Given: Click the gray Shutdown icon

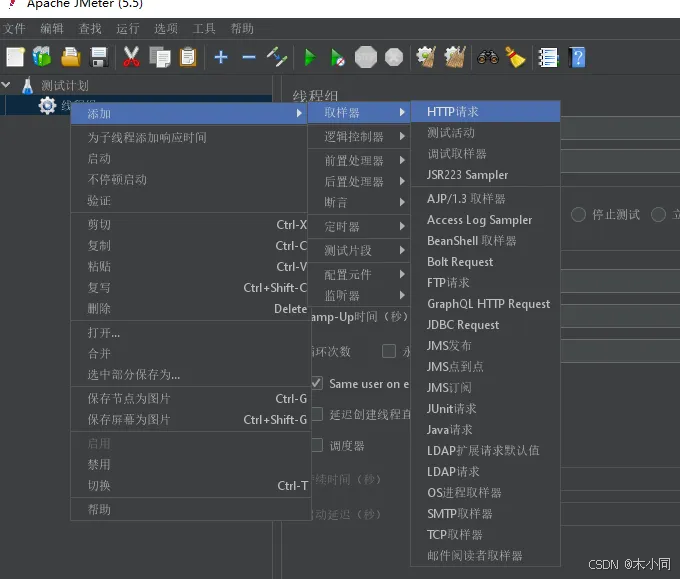Looking at the screenshot, I should [x=394, y=57].
